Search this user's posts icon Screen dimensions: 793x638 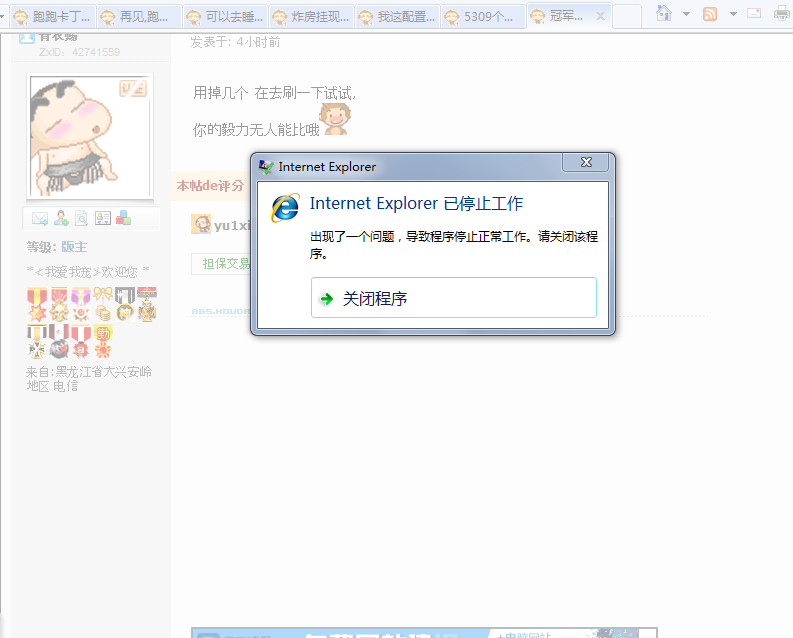[81, 218]
